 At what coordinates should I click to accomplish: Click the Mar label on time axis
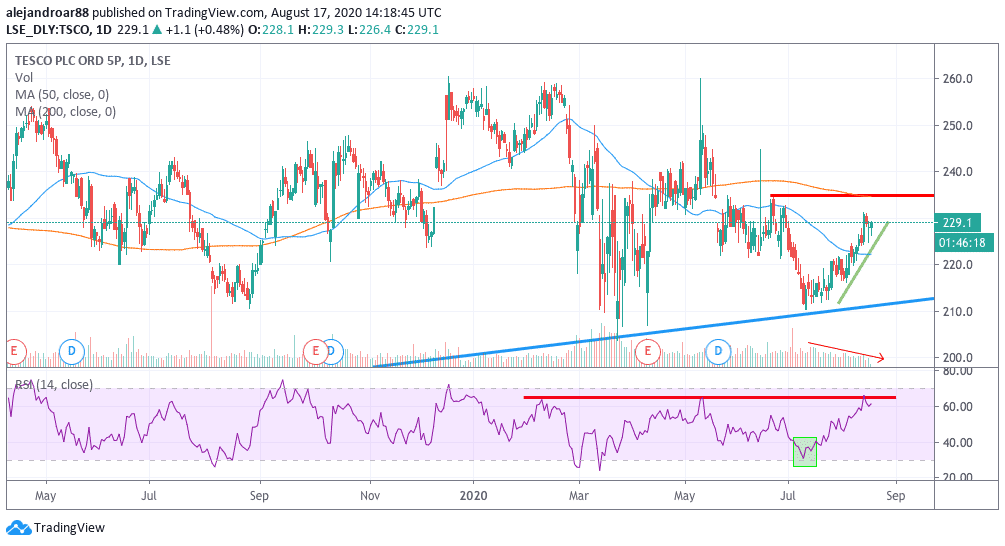tap(579, 496)
